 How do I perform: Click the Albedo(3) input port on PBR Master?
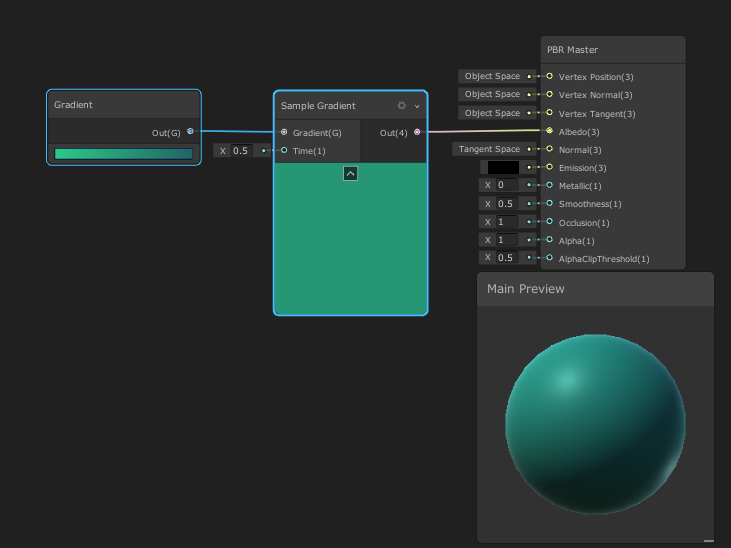(549, 131)
